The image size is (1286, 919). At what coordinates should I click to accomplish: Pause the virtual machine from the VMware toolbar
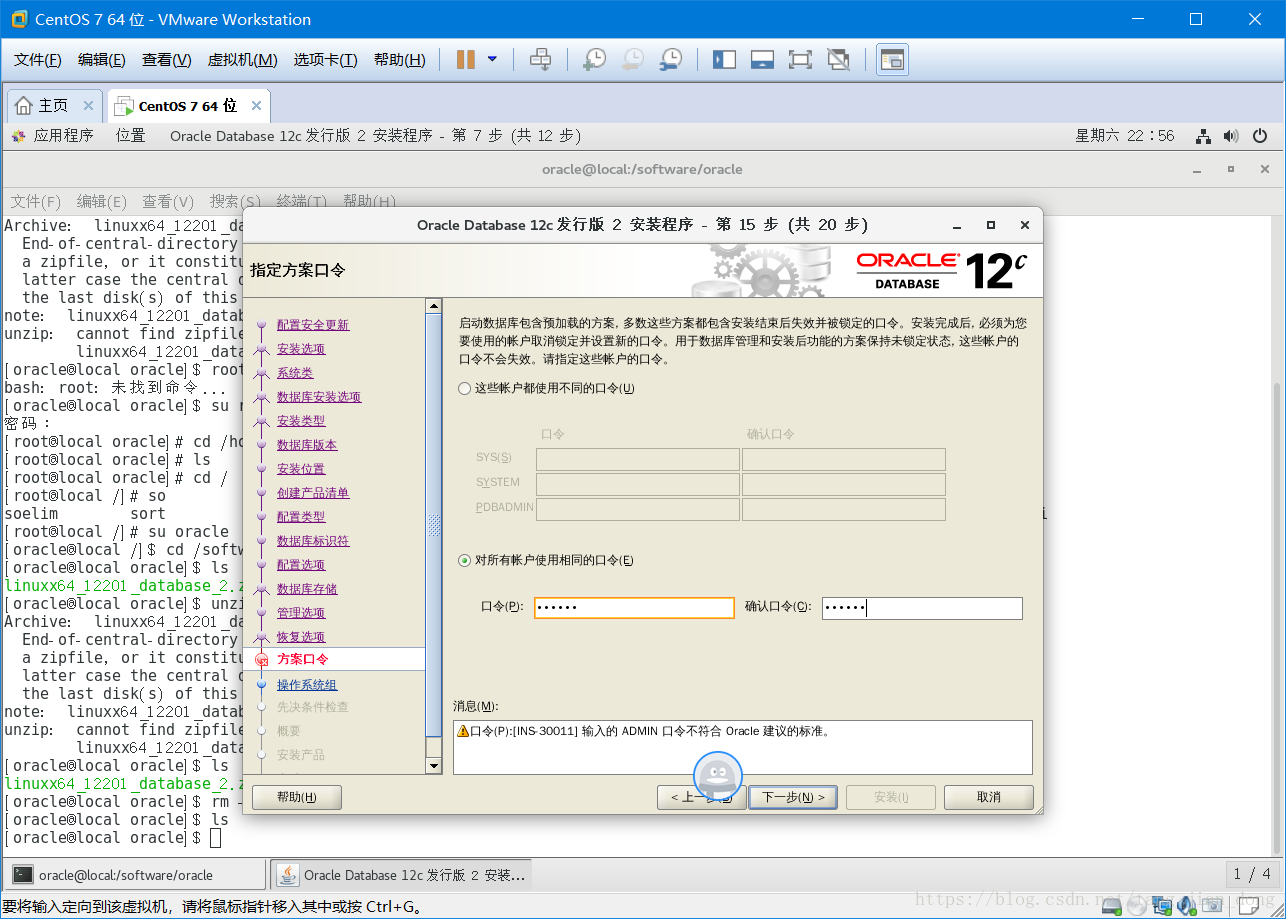click(x=466, y=60)
